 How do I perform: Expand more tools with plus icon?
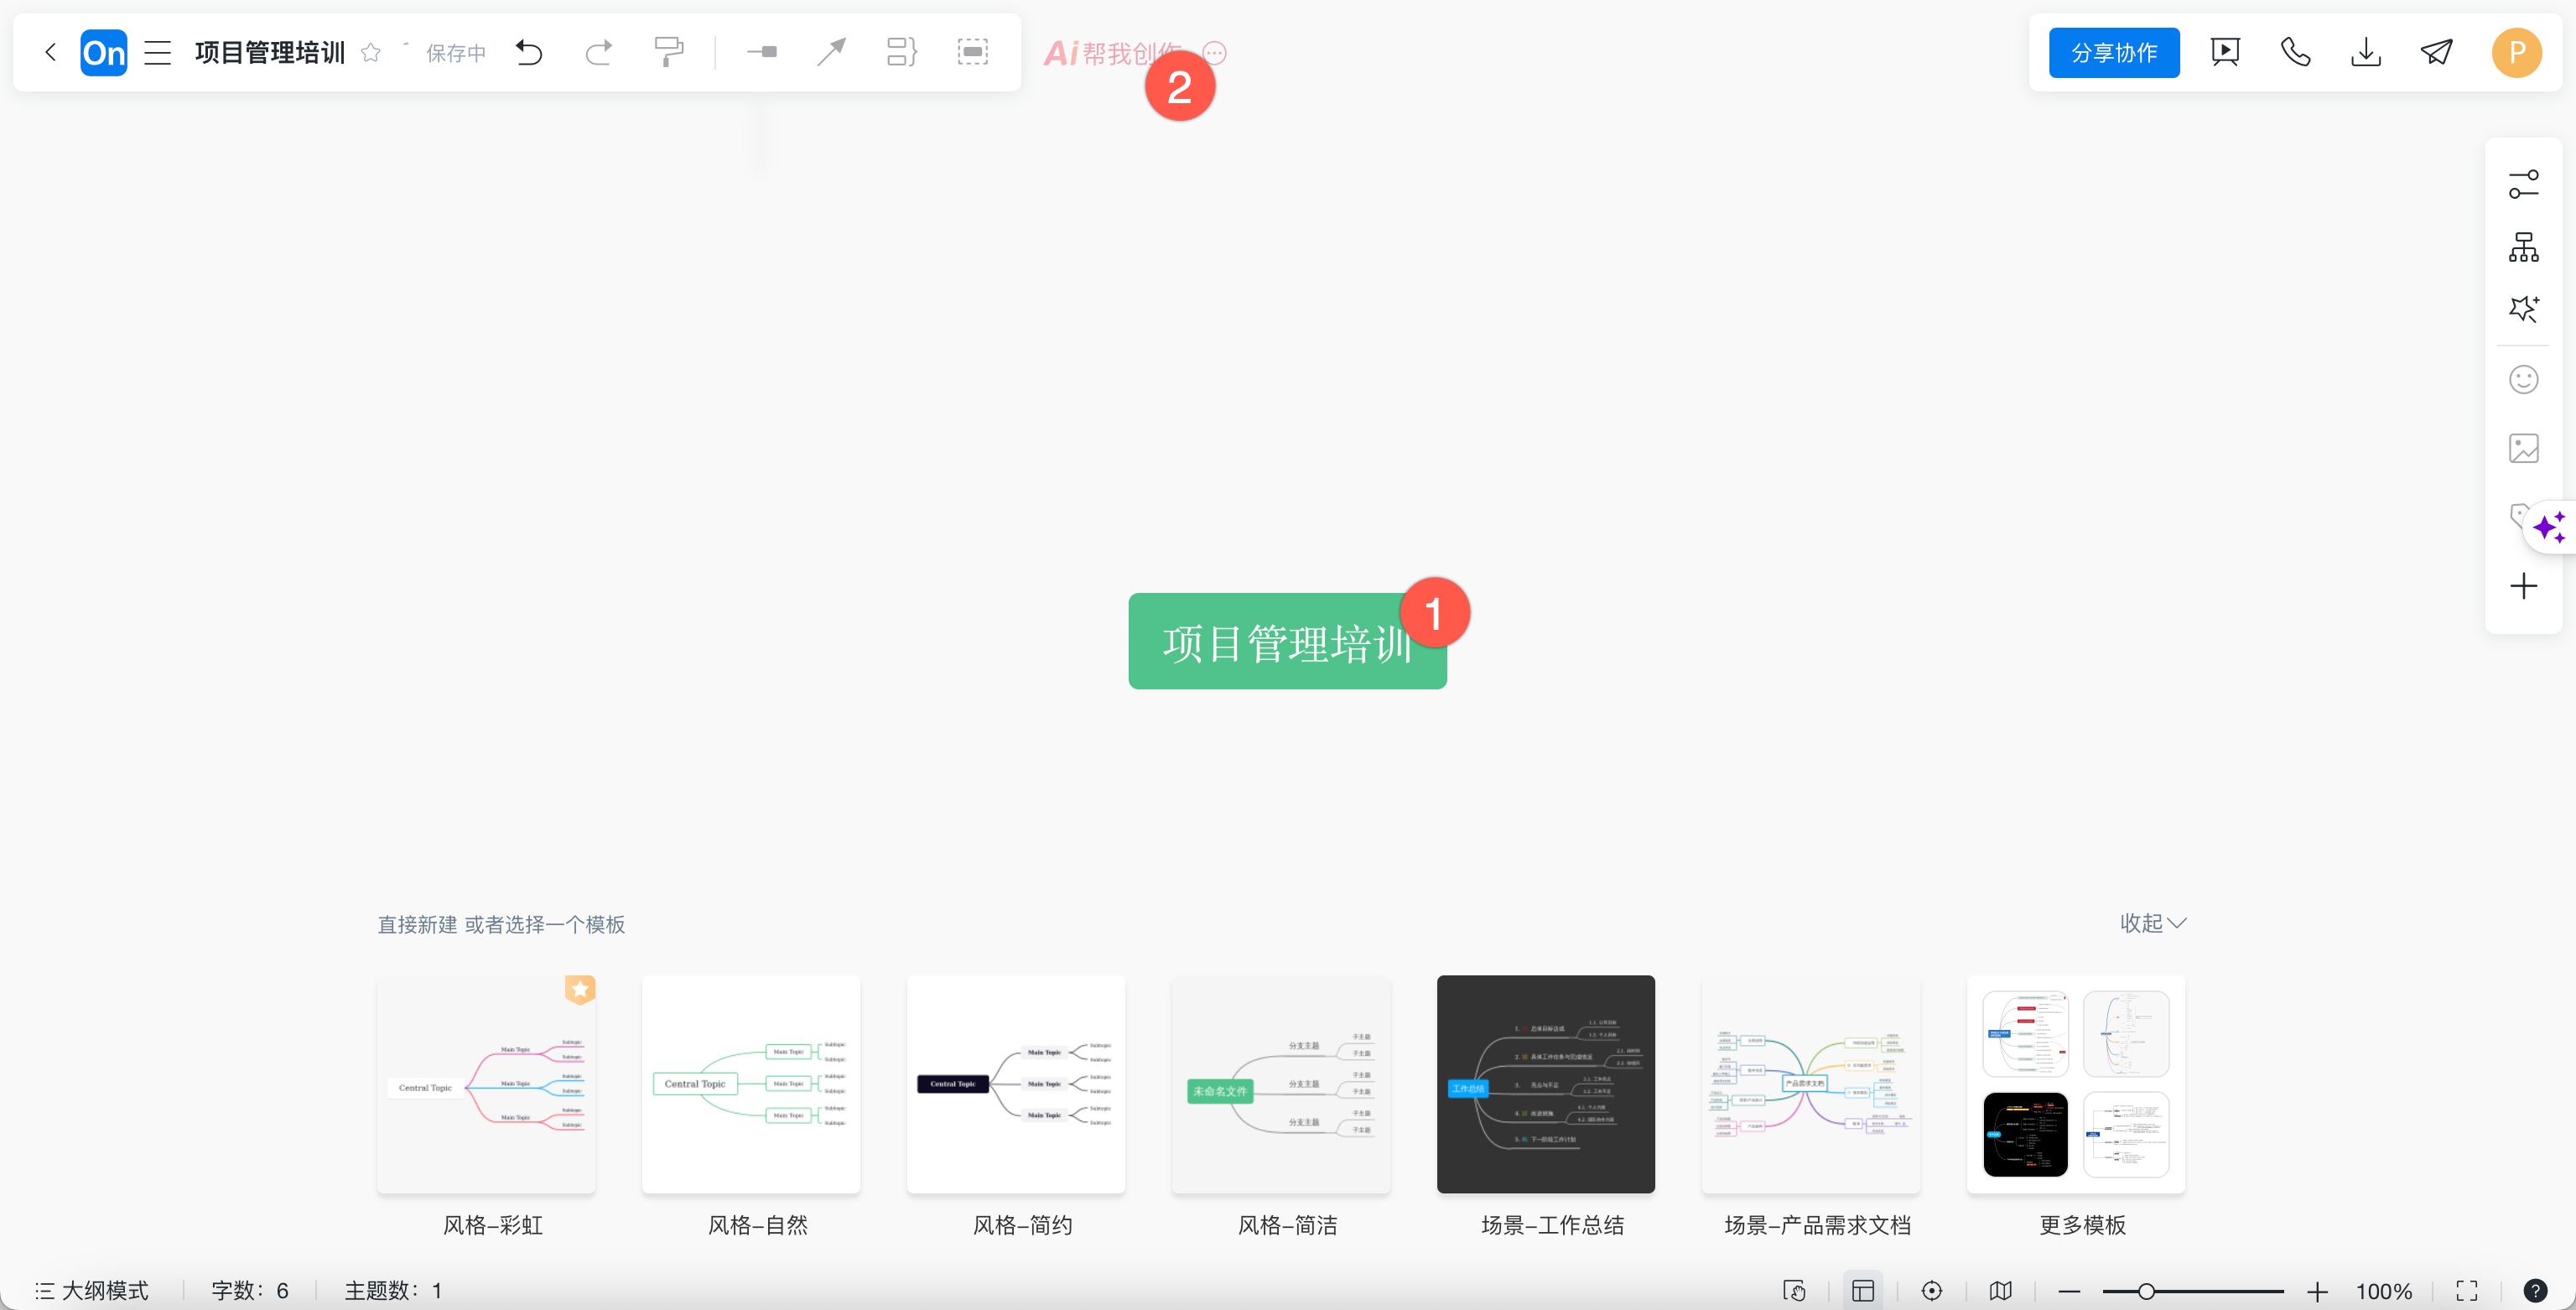[2523, 586]
